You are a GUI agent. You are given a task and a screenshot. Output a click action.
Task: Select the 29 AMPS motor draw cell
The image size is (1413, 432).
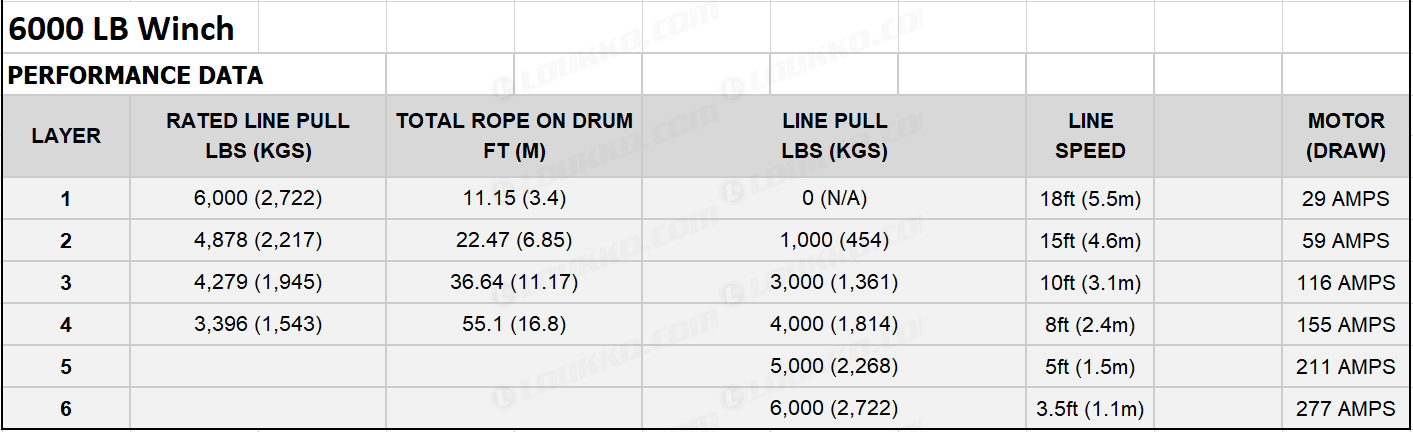[1346, 199]
